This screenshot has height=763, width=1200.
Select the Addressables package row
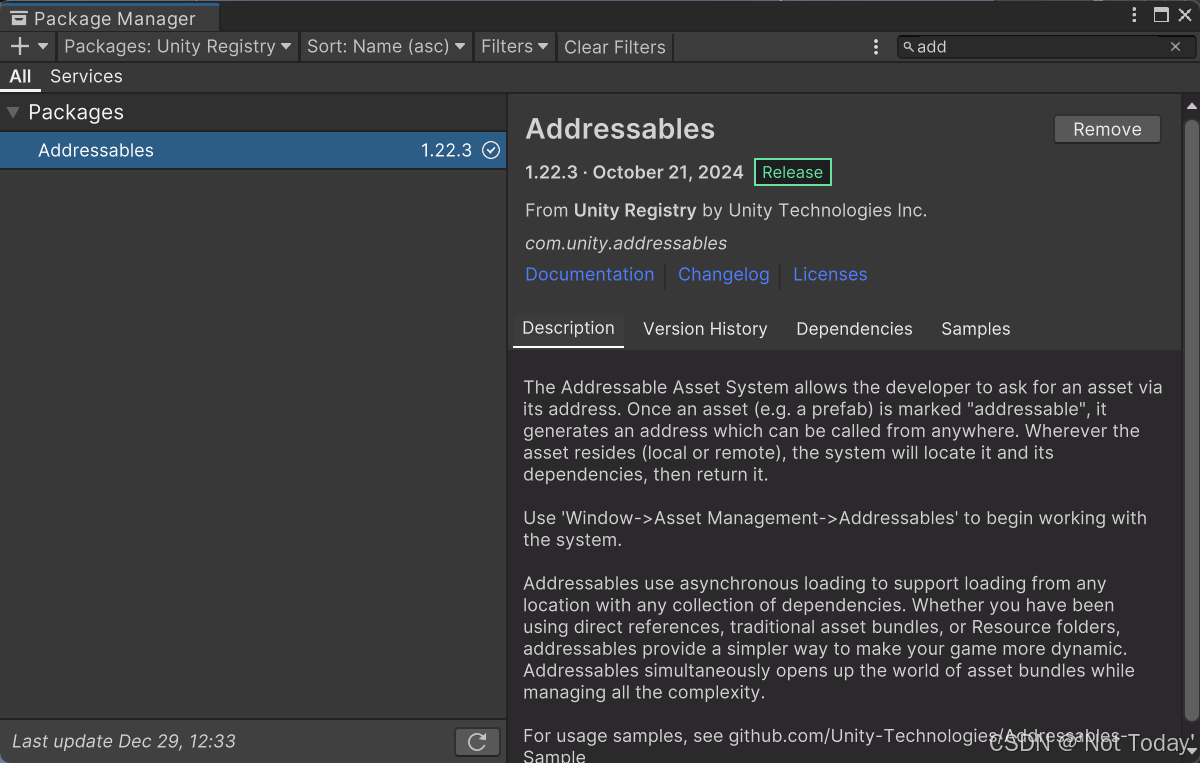click(x=253, y=150)
